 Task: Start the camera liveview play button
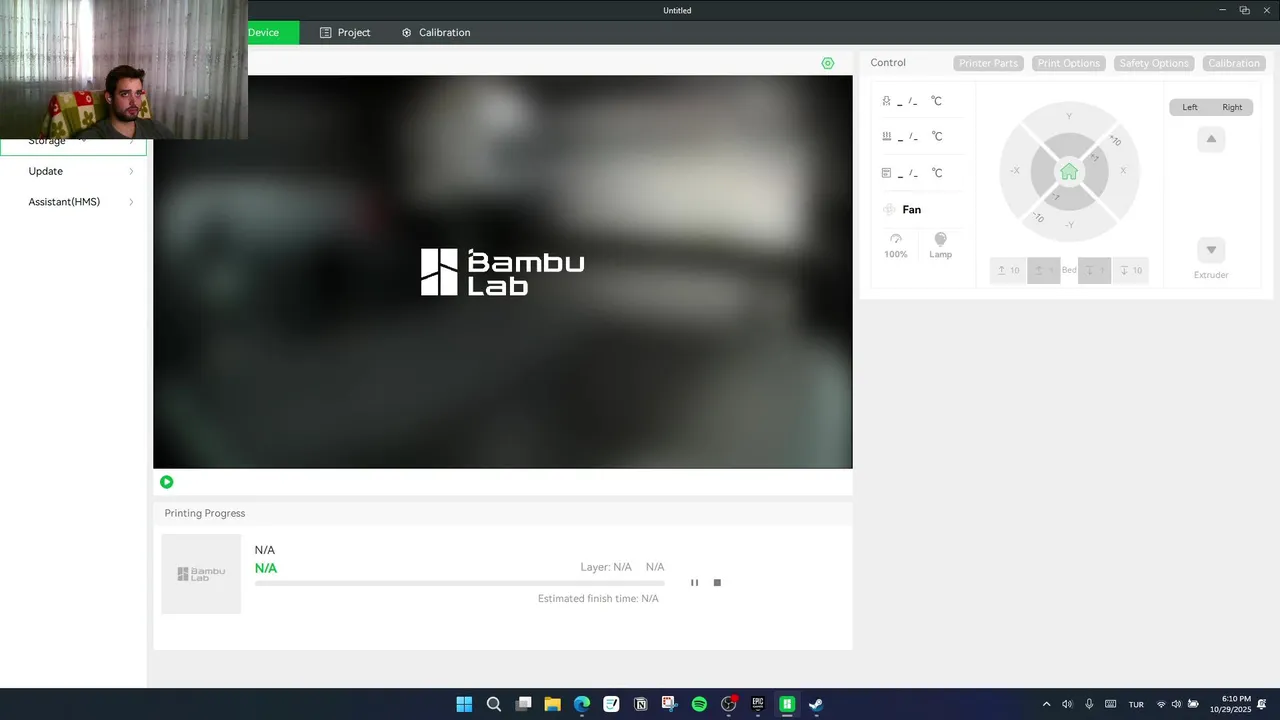coord(166,482)
